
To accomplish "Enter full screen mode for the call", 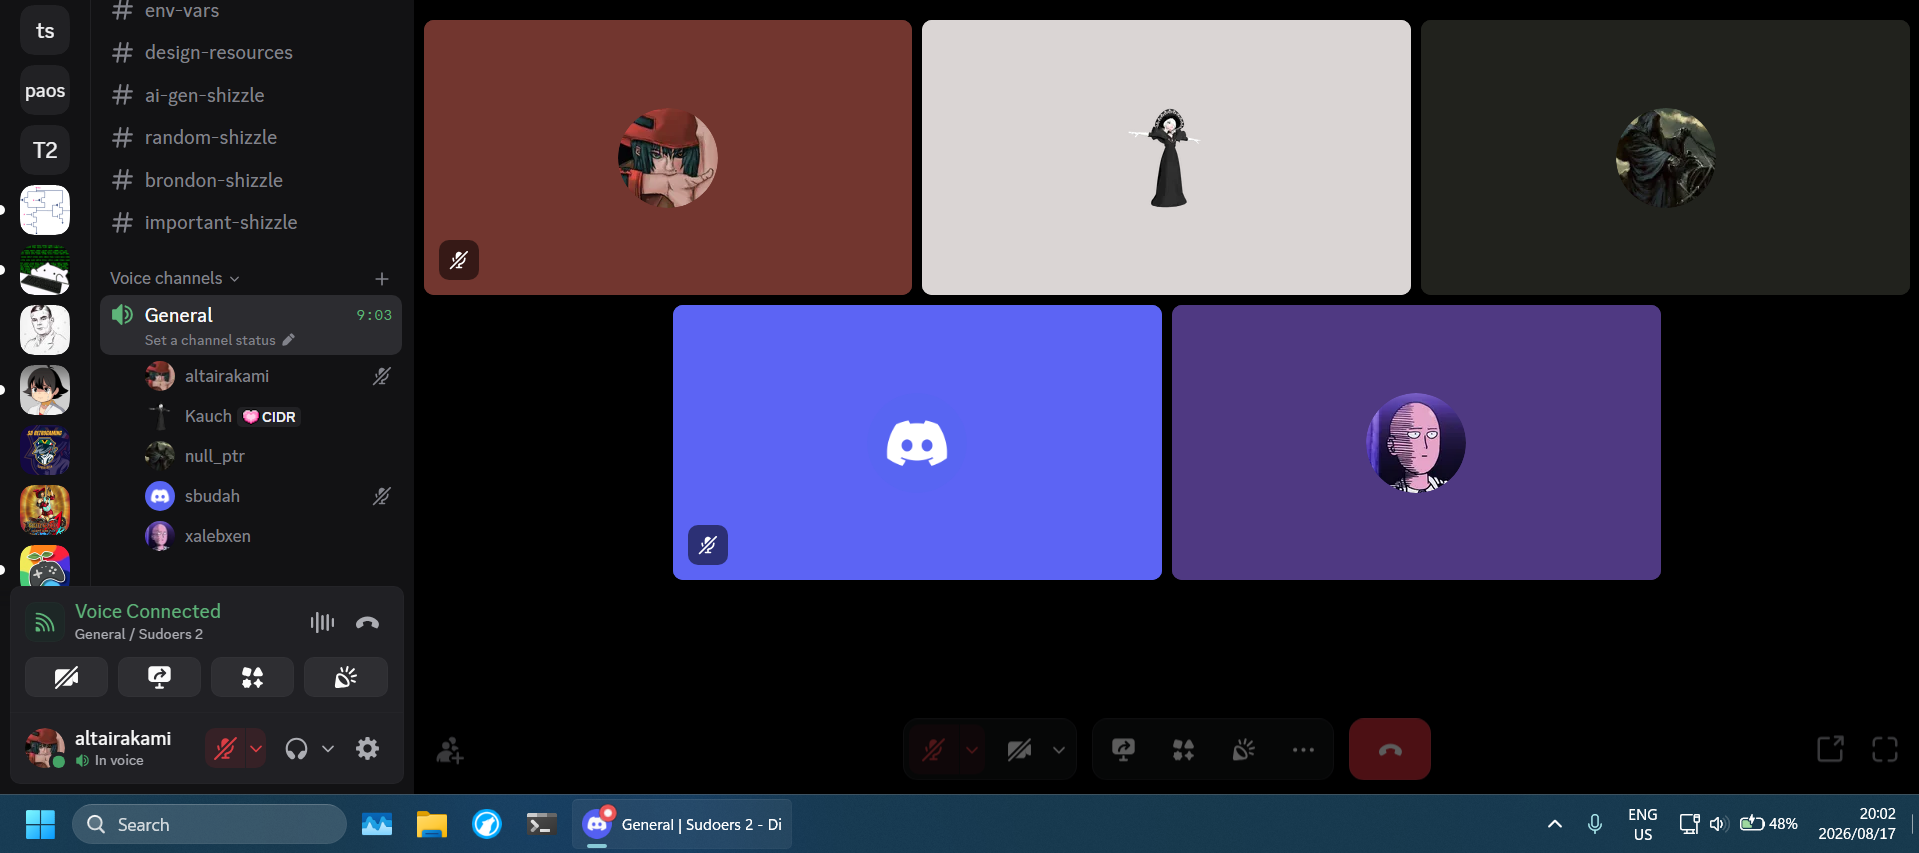I will point(1885,749).
